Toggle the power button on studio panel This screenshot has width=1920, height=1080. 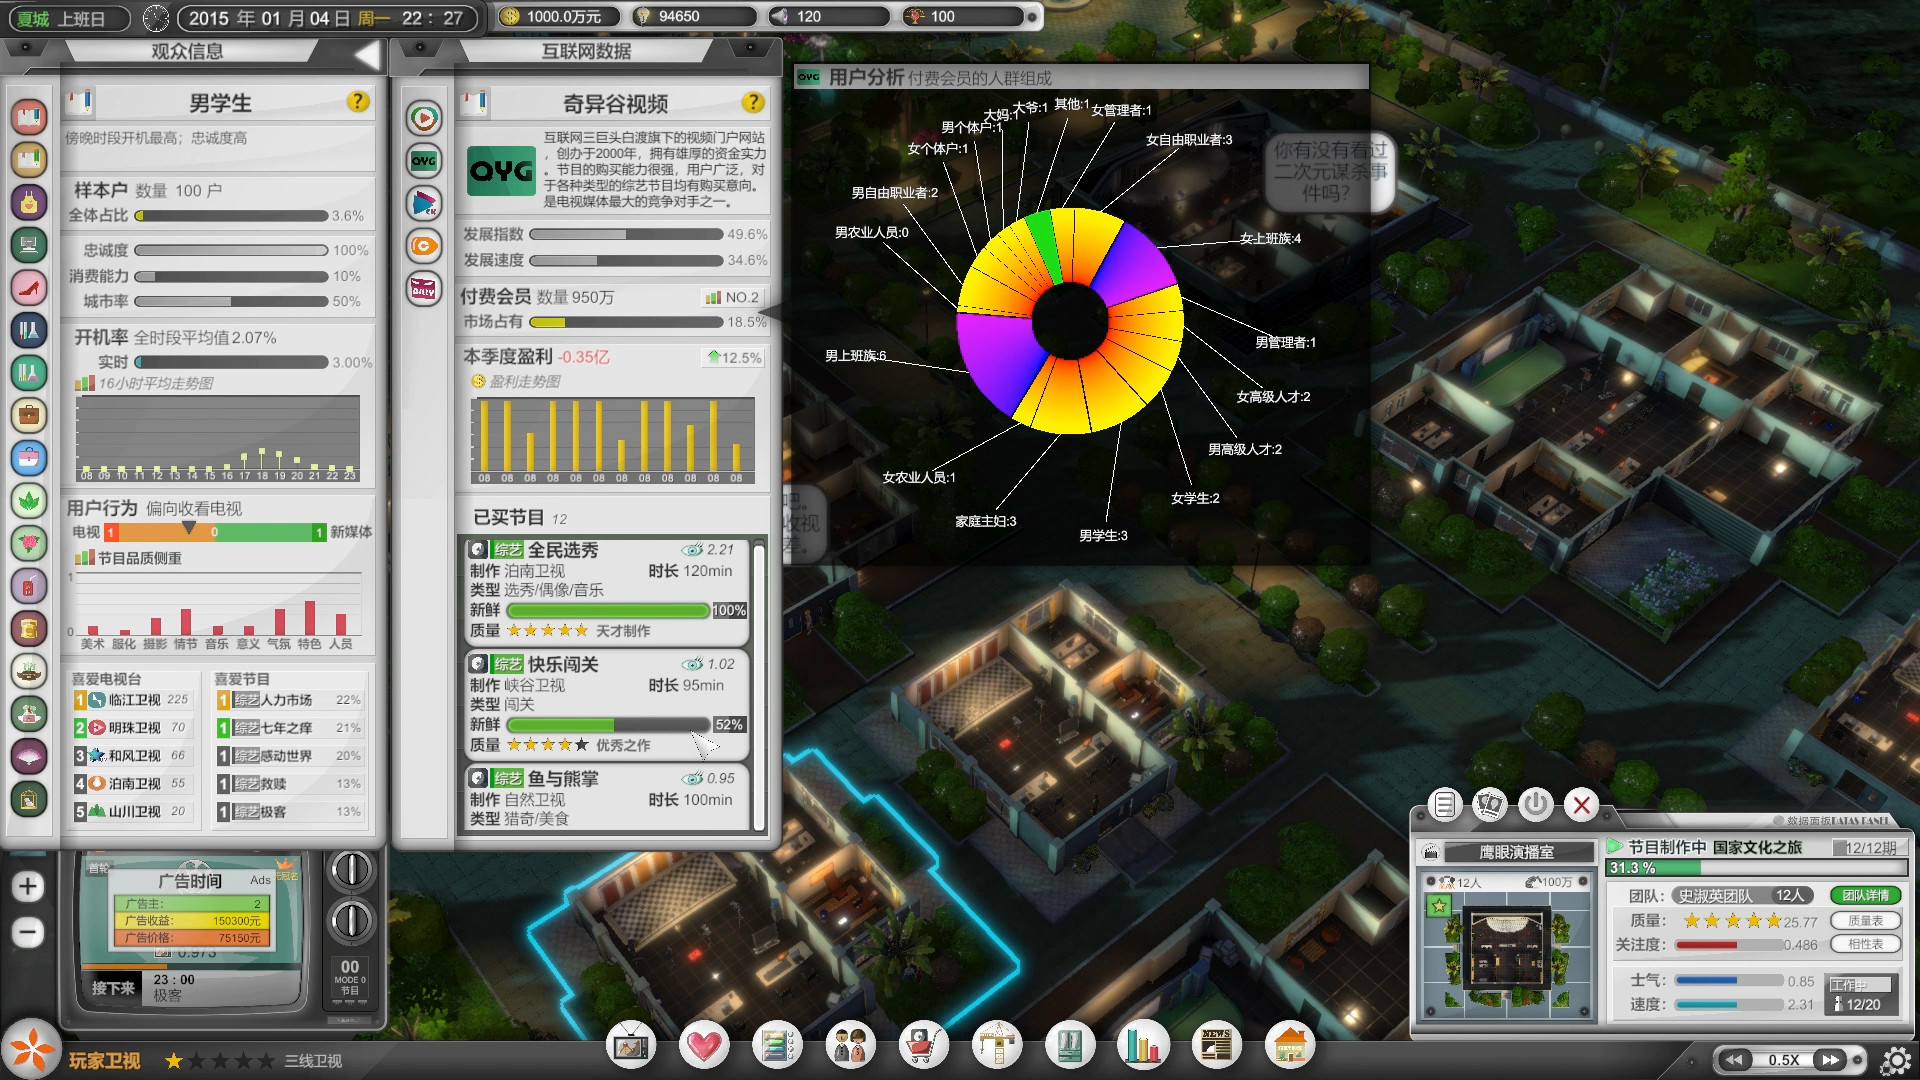pyautogui.click(x=1535, y=804)
